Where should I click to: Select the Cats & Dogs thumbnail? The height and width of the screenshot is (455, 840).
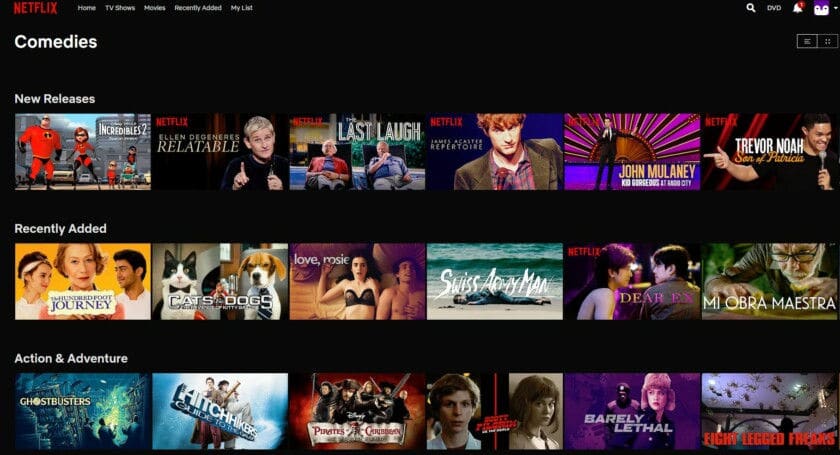[x=220, y=281]
